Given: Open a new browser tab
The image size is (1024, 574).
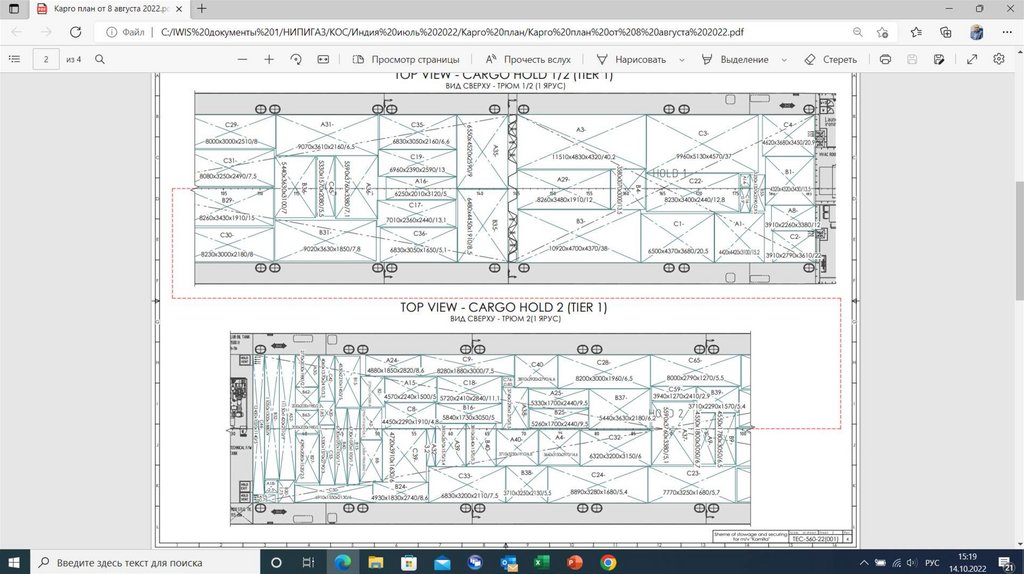Looking at the screenshot, I should point(202,9).
